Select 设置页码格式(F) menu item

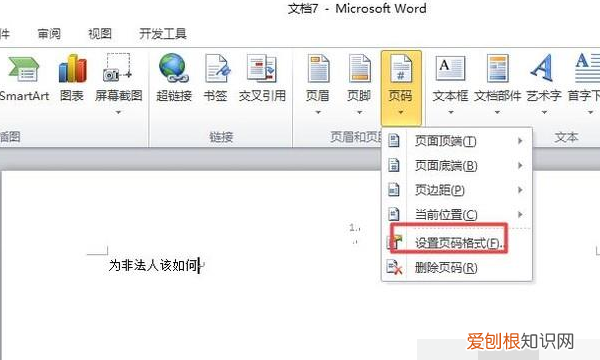tap(457, 243)
